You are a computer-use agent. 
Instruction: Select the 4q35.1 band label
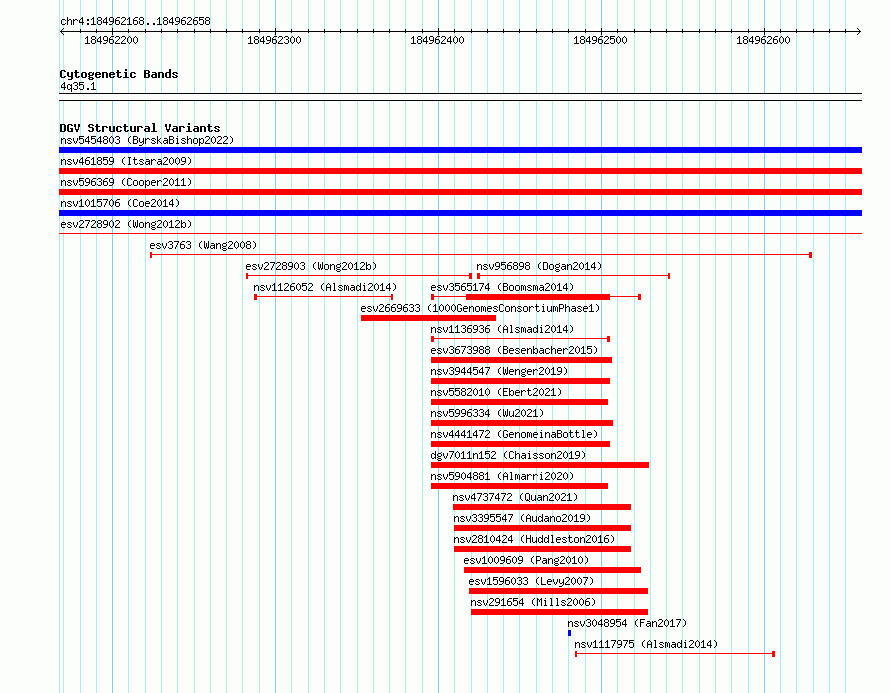[x=78, y=86]
